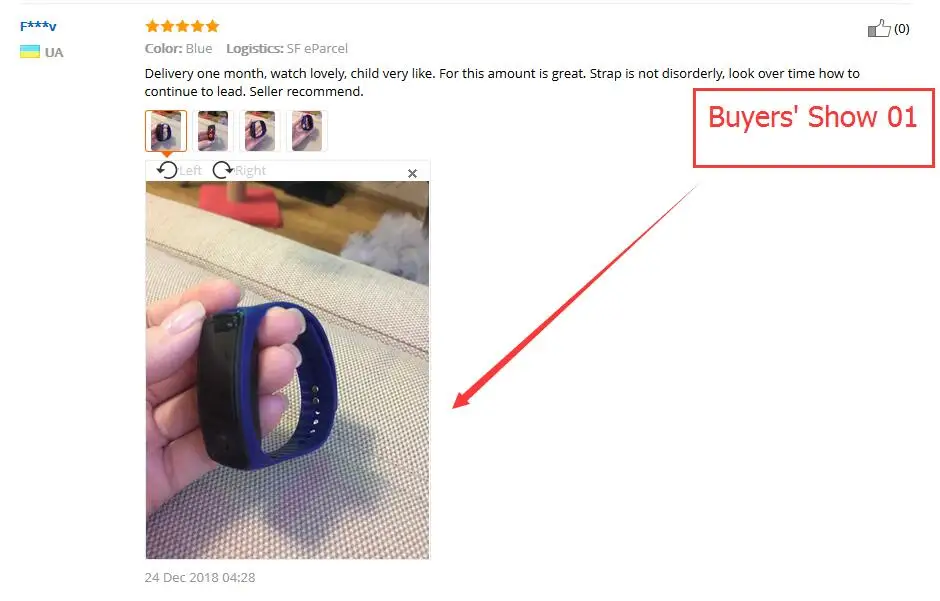This screenshot has height=601, width=940.
Task: Click the 'Right' rotate label
Action: point(250,171)
